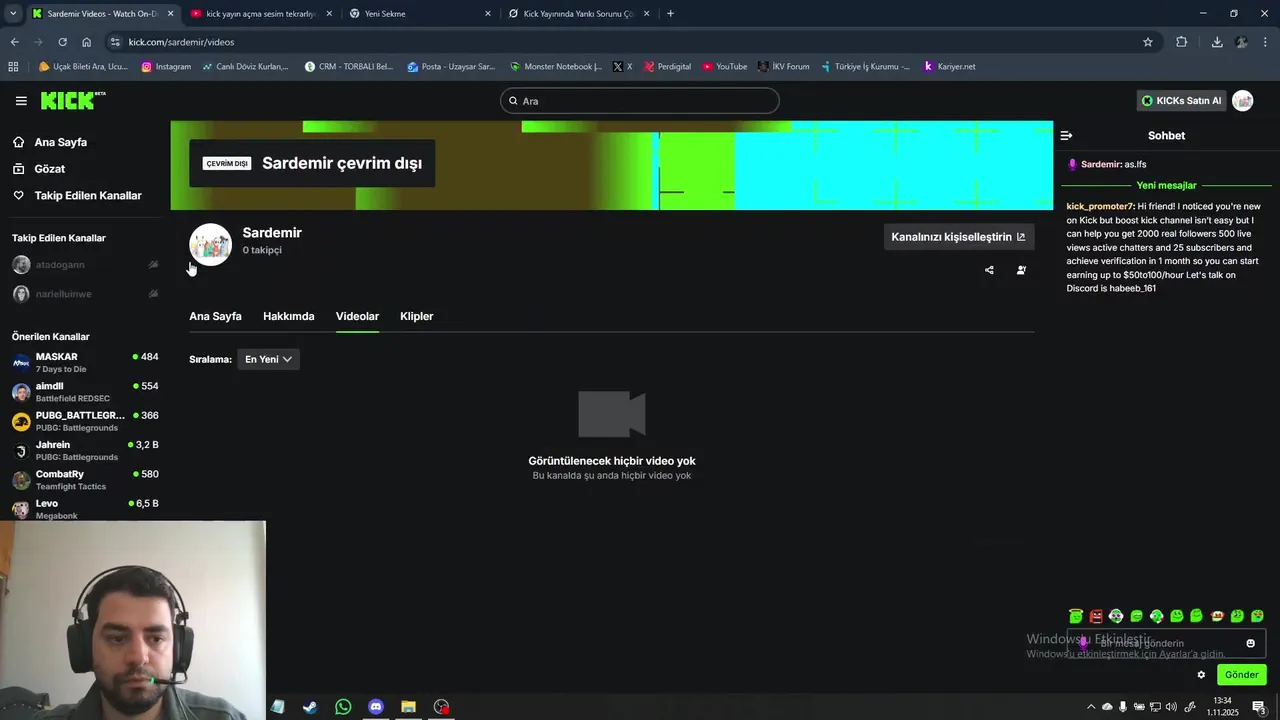The width and height of the screenshot is (1280, 720).
Task: Insert the crying emote at end of row
Action: pos(1257,616)
